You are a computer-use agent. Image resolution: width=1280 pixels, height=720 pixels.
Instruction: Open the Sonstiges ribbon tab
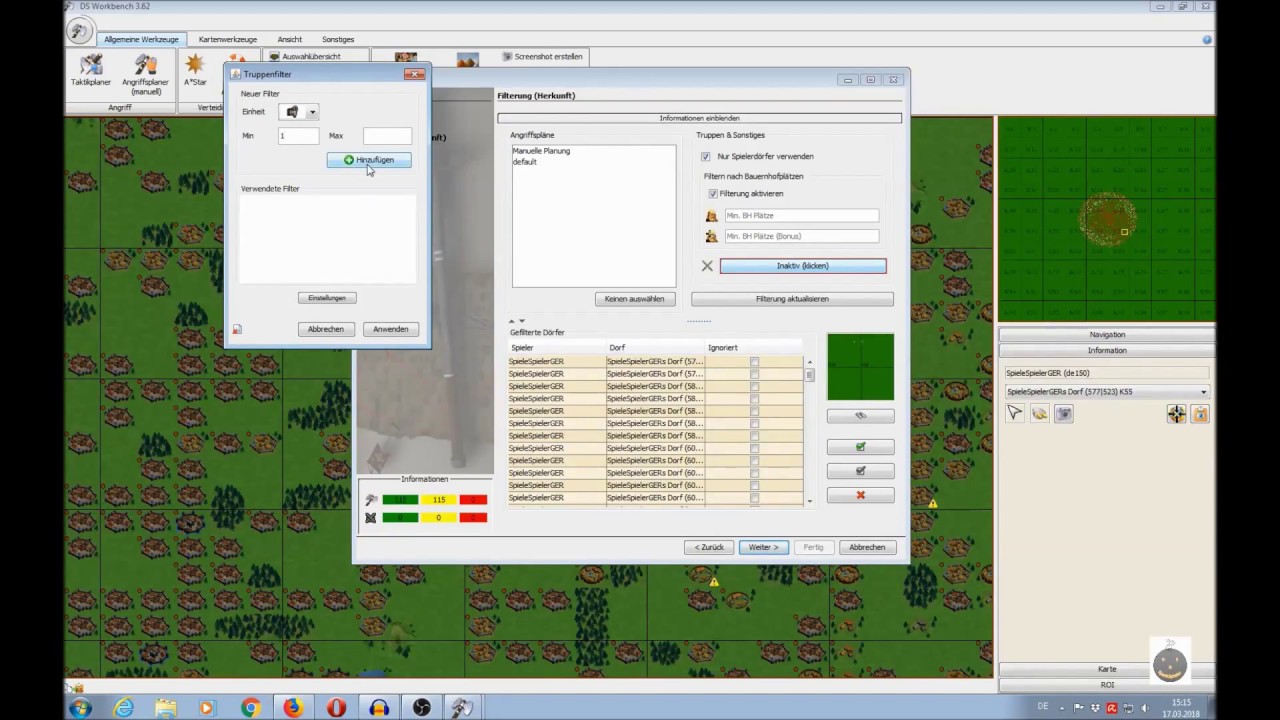(x=338, y=39)
